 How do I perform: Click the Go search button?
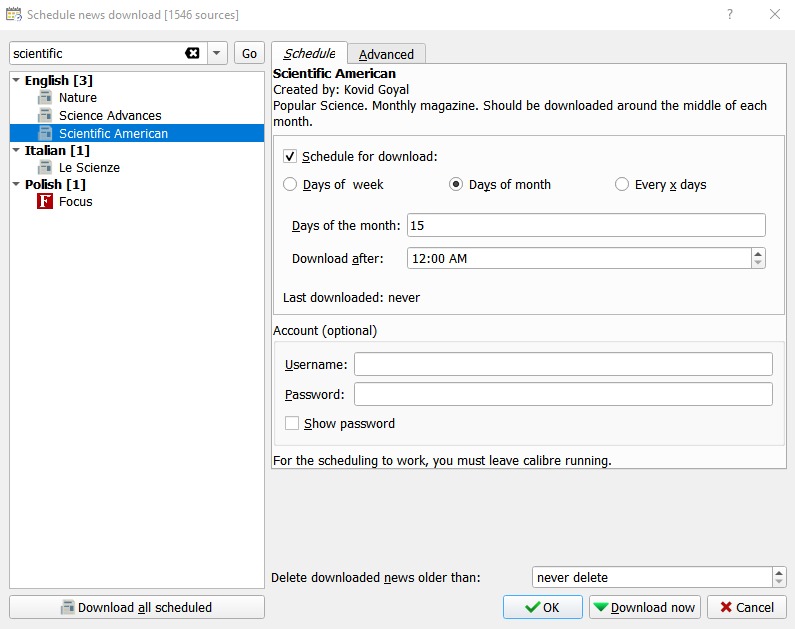249,53
